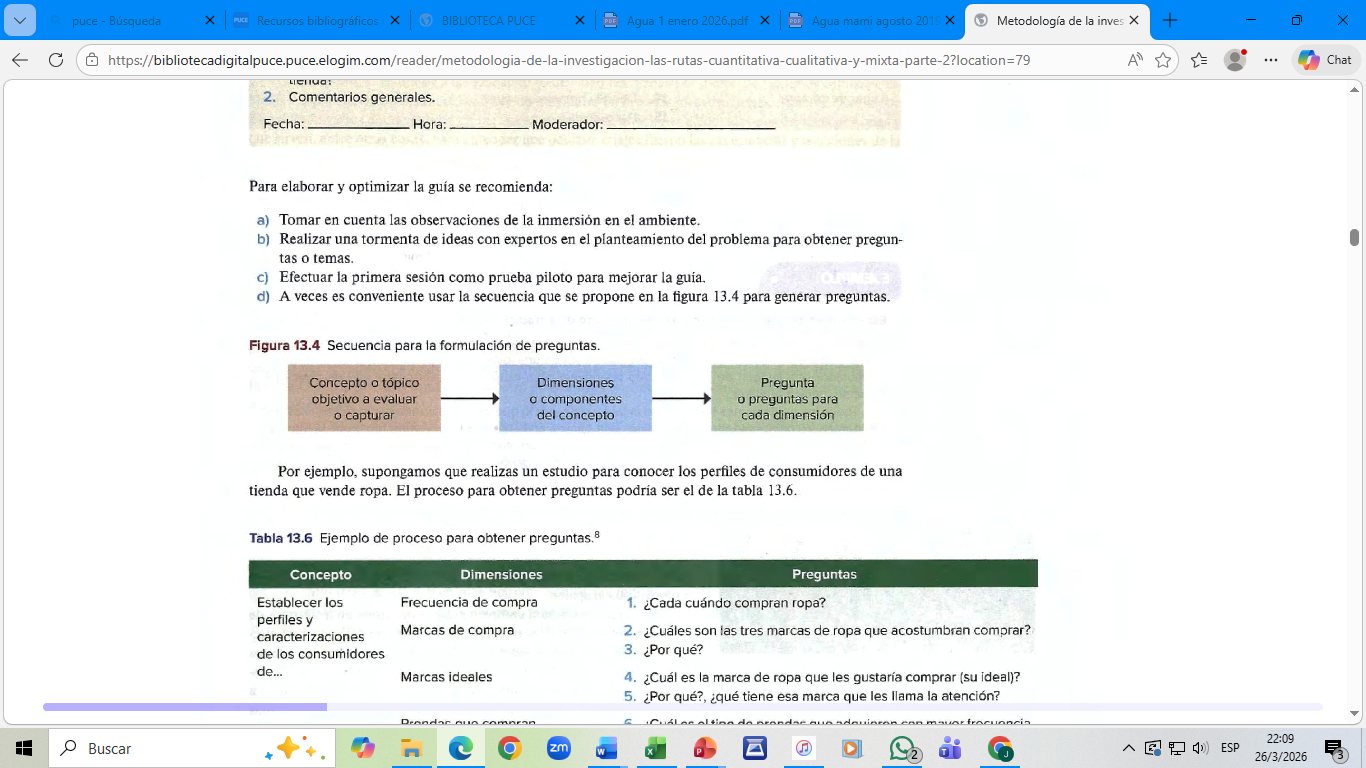Open Microsoft Excel from taskbar
The height and width of the screenshot is (768, 1366).
(x=656, y=748)
